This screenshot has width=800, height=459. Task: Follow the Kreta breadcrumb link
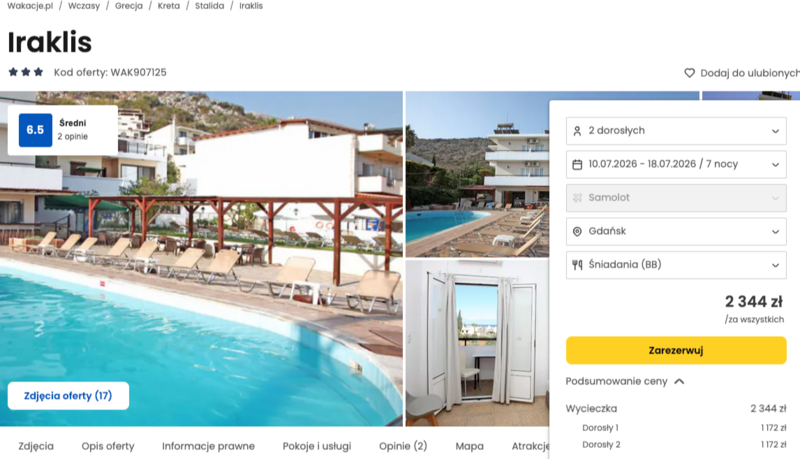coord(168,6)
